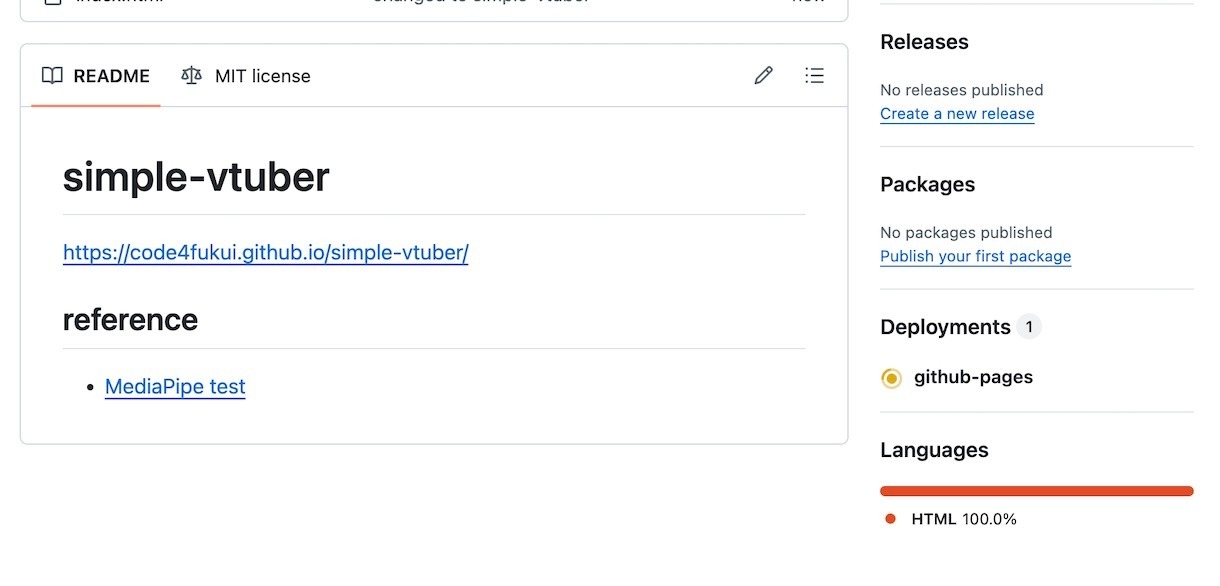Click Publish your first package
This screenshot has height=586, width=1220.
[975, 256]
